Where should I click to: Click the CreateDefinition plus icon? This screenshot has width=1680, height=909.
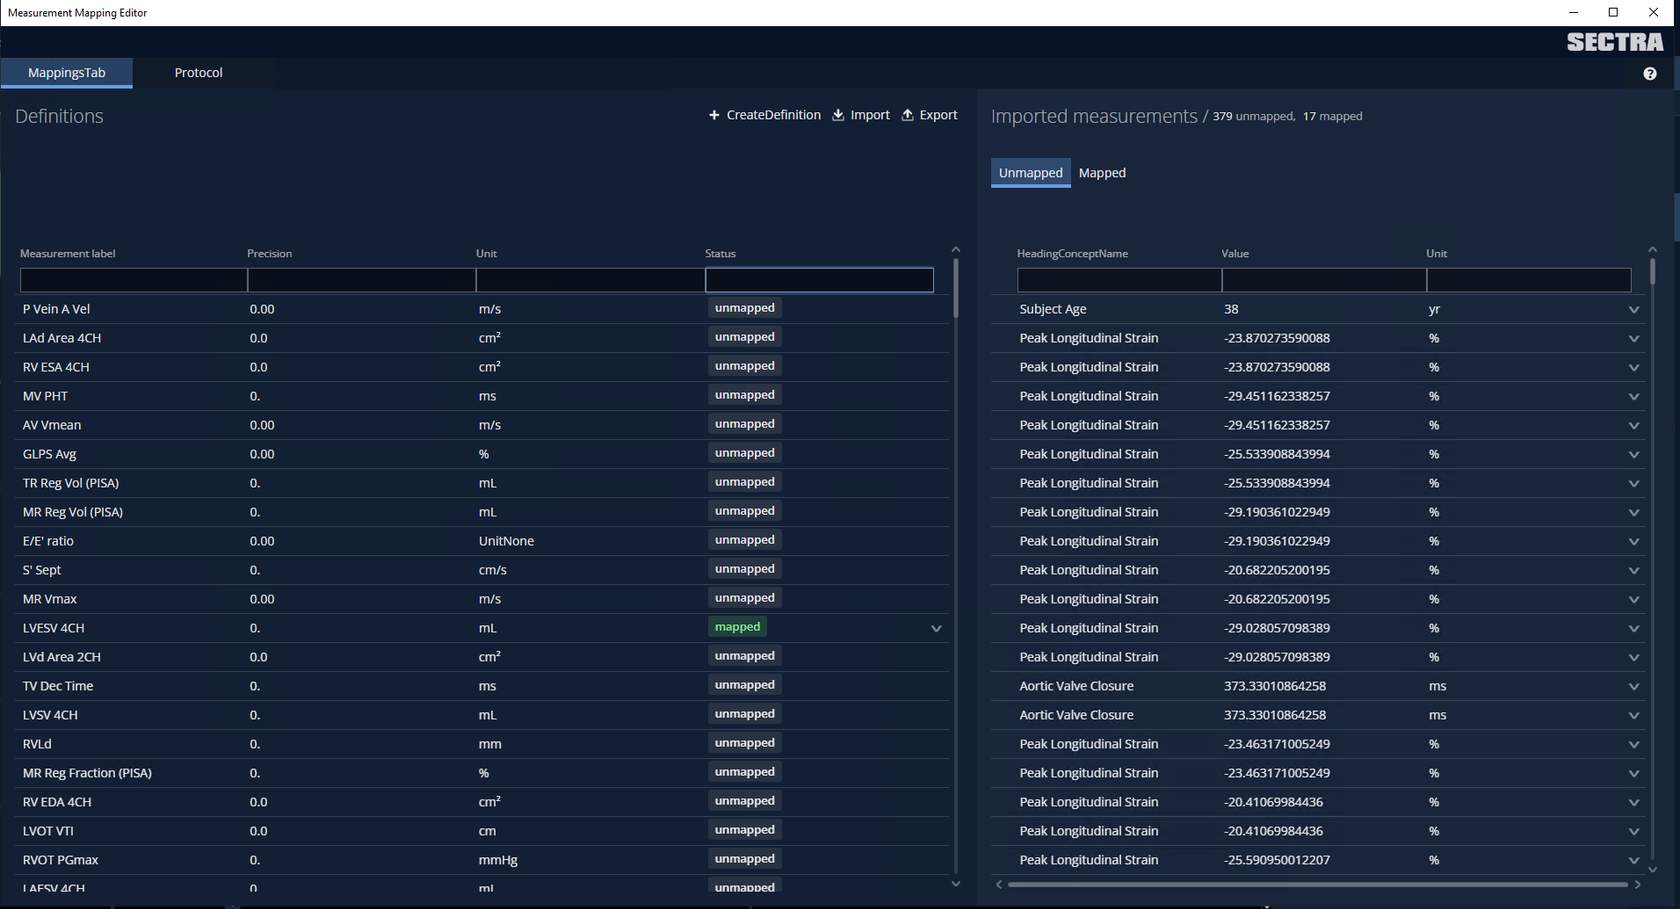pos(714,115)
